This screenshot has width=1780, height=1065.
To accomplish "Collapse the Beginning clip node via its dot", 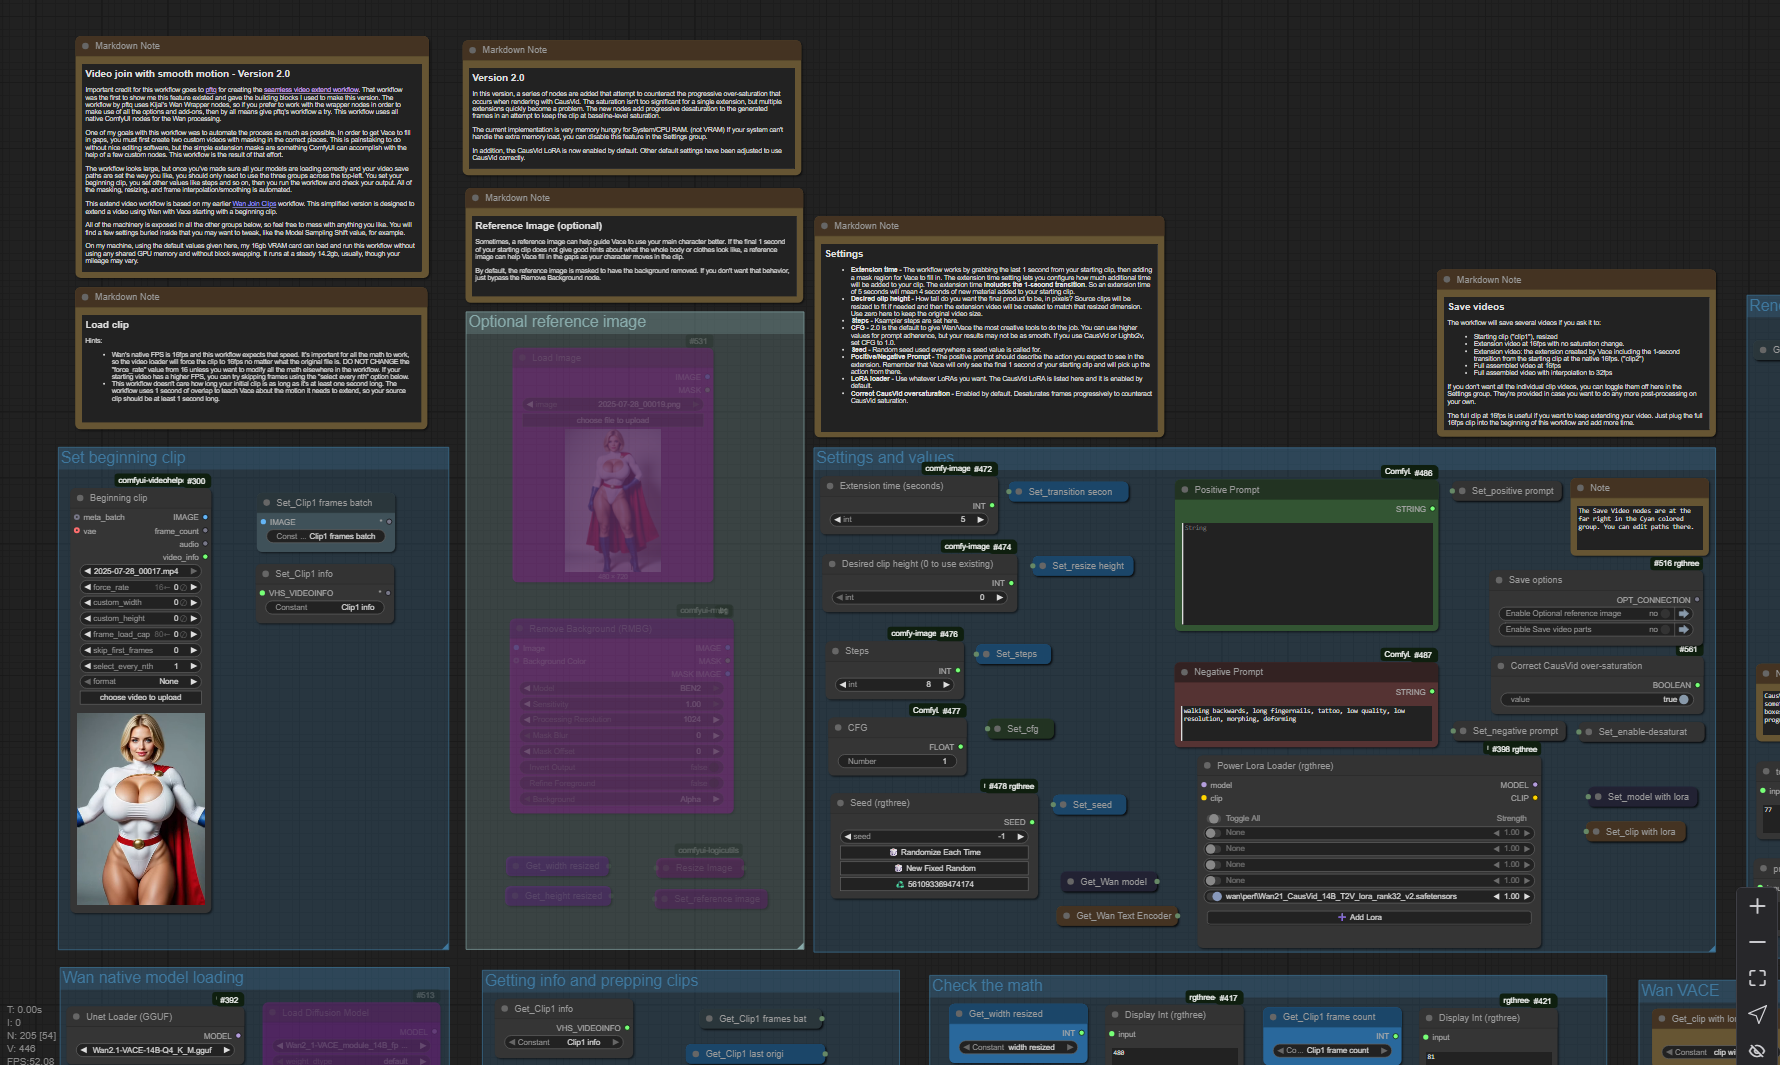I will pyautogui.click(x=80, y=498).
